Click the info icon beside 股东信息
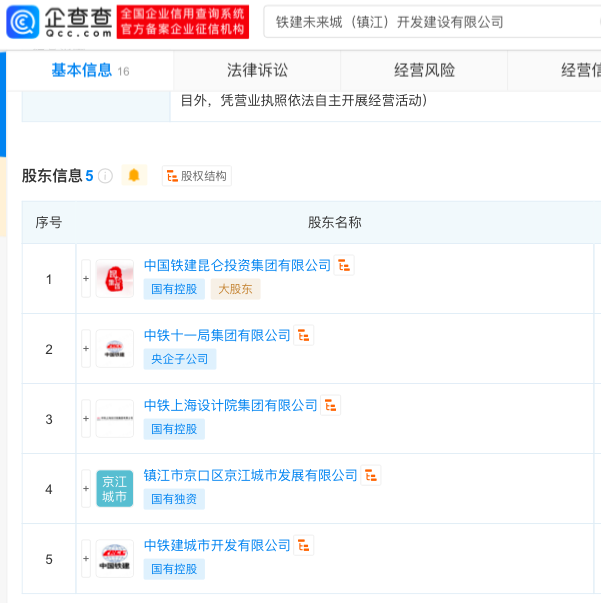The height and width of the screenshot is (603, 601). click(105, 176)
